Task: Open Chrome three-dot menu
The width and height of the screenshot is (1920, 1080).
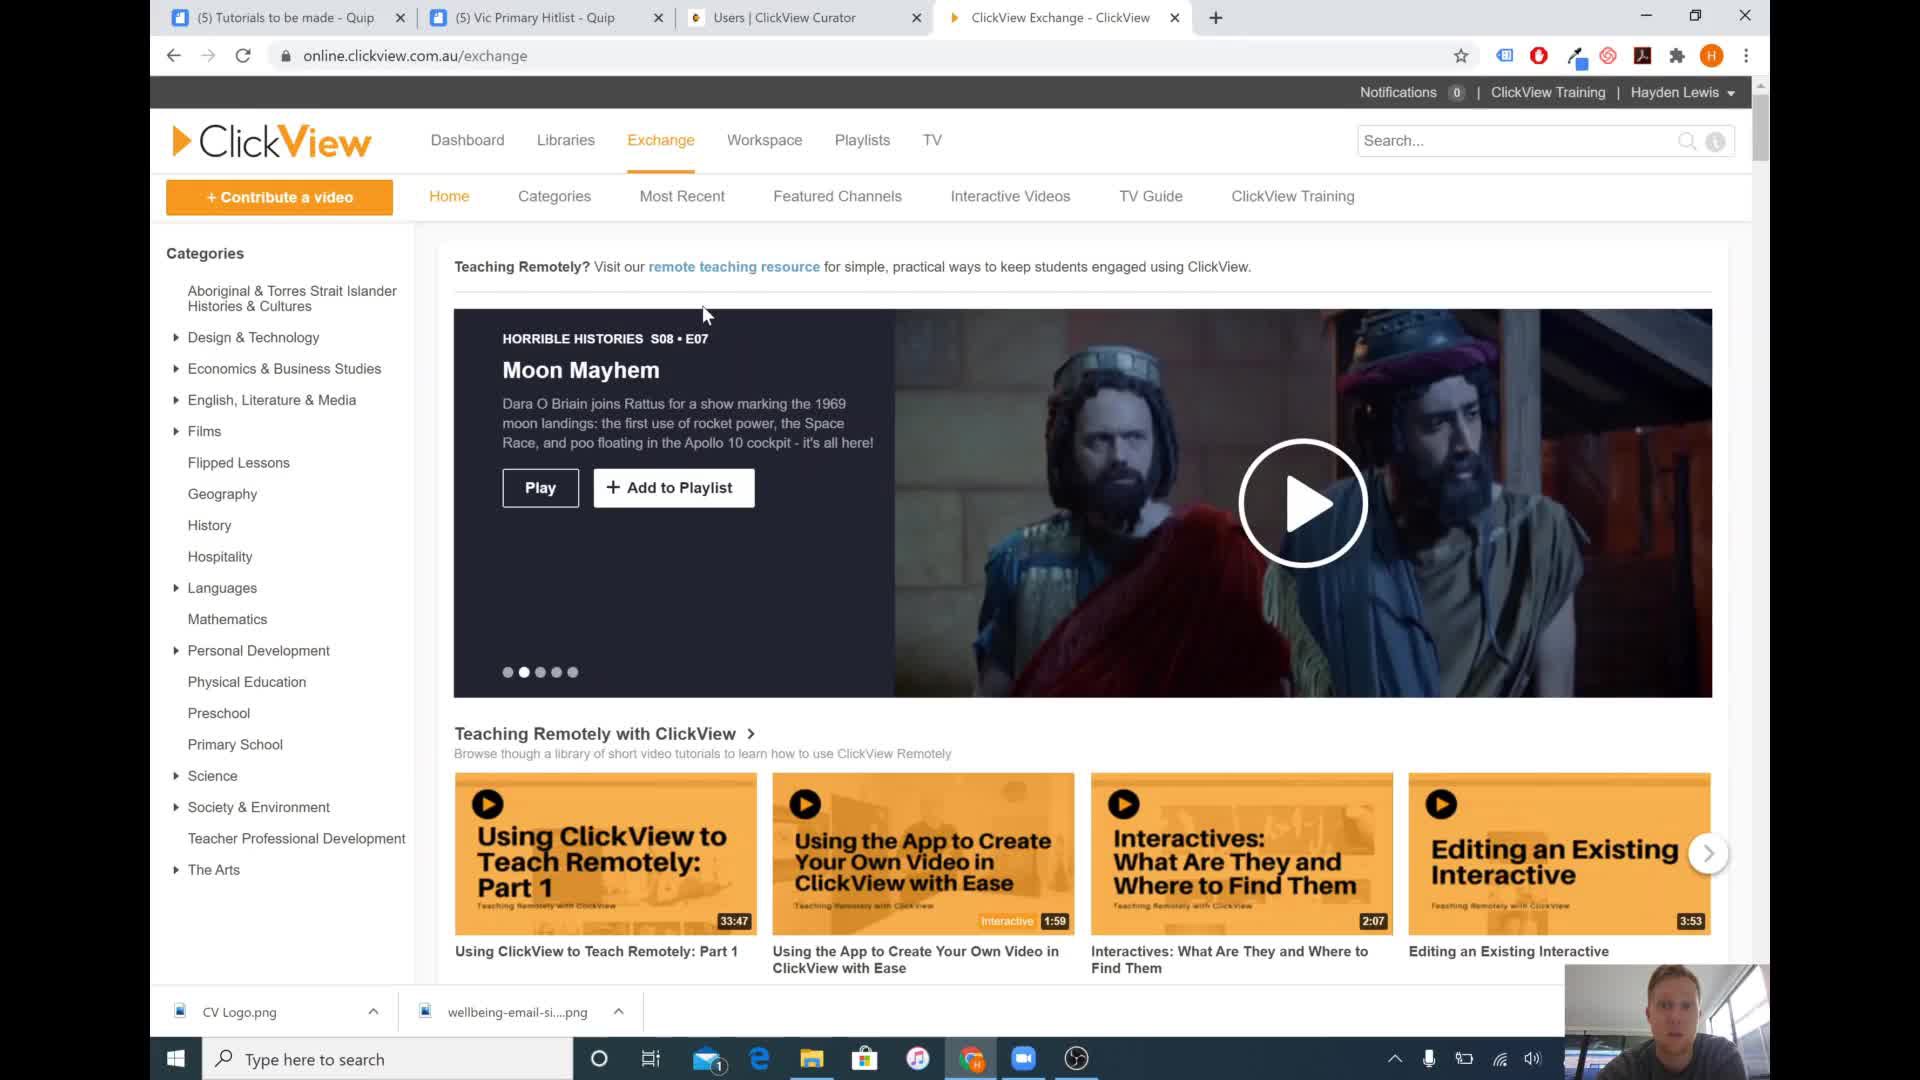Action: click(x=1746, y=56)
